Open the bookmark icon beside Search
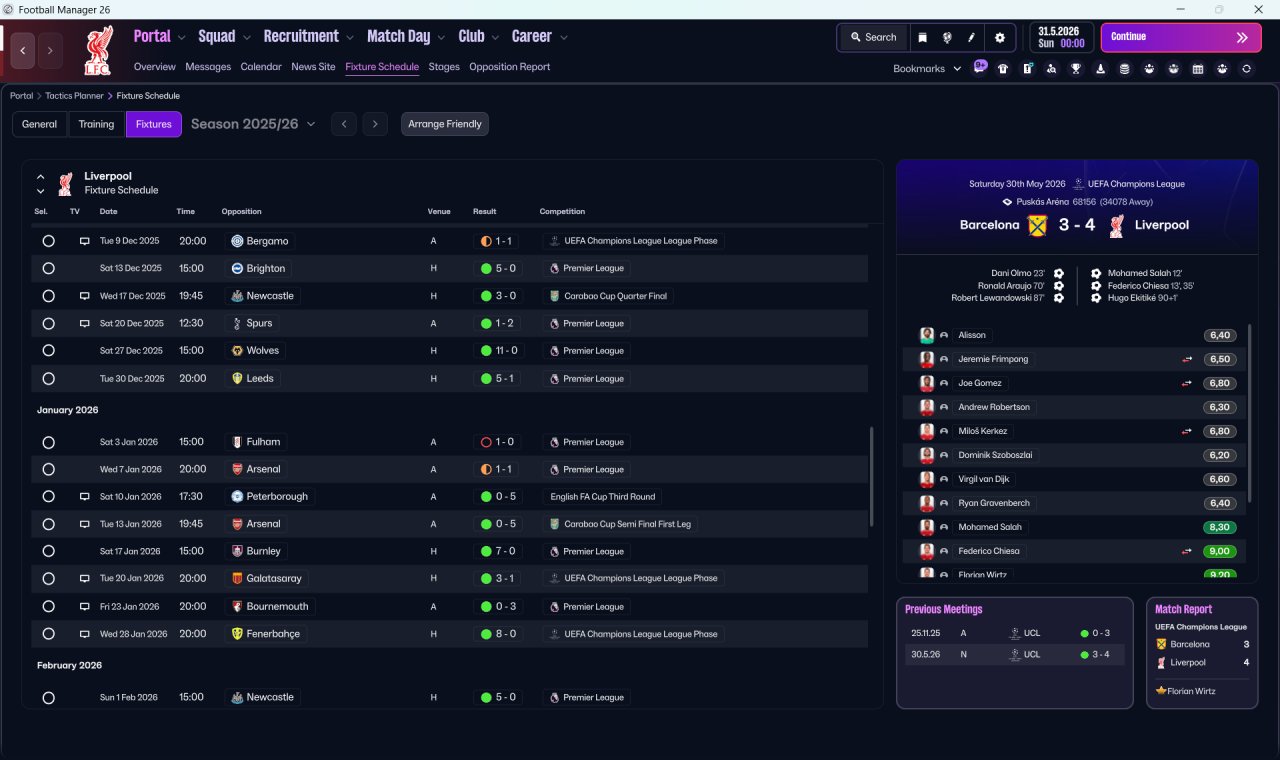1280x760 pixels. click(922, 37)
